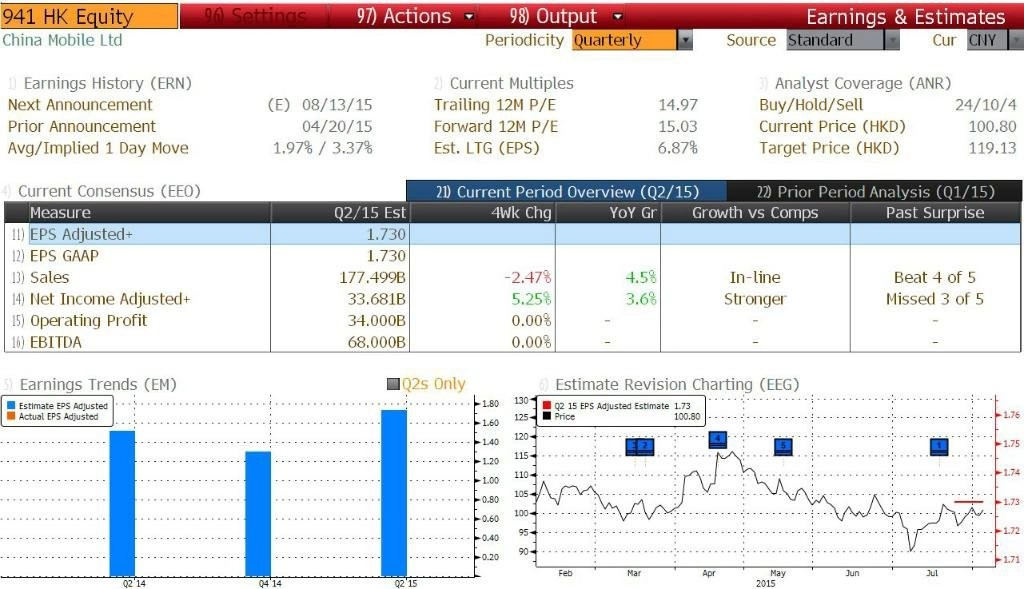The height and width of the screenshot is (589, 1024).
Task: Click the 96) Settings button
Action: [x=255, y=16]
